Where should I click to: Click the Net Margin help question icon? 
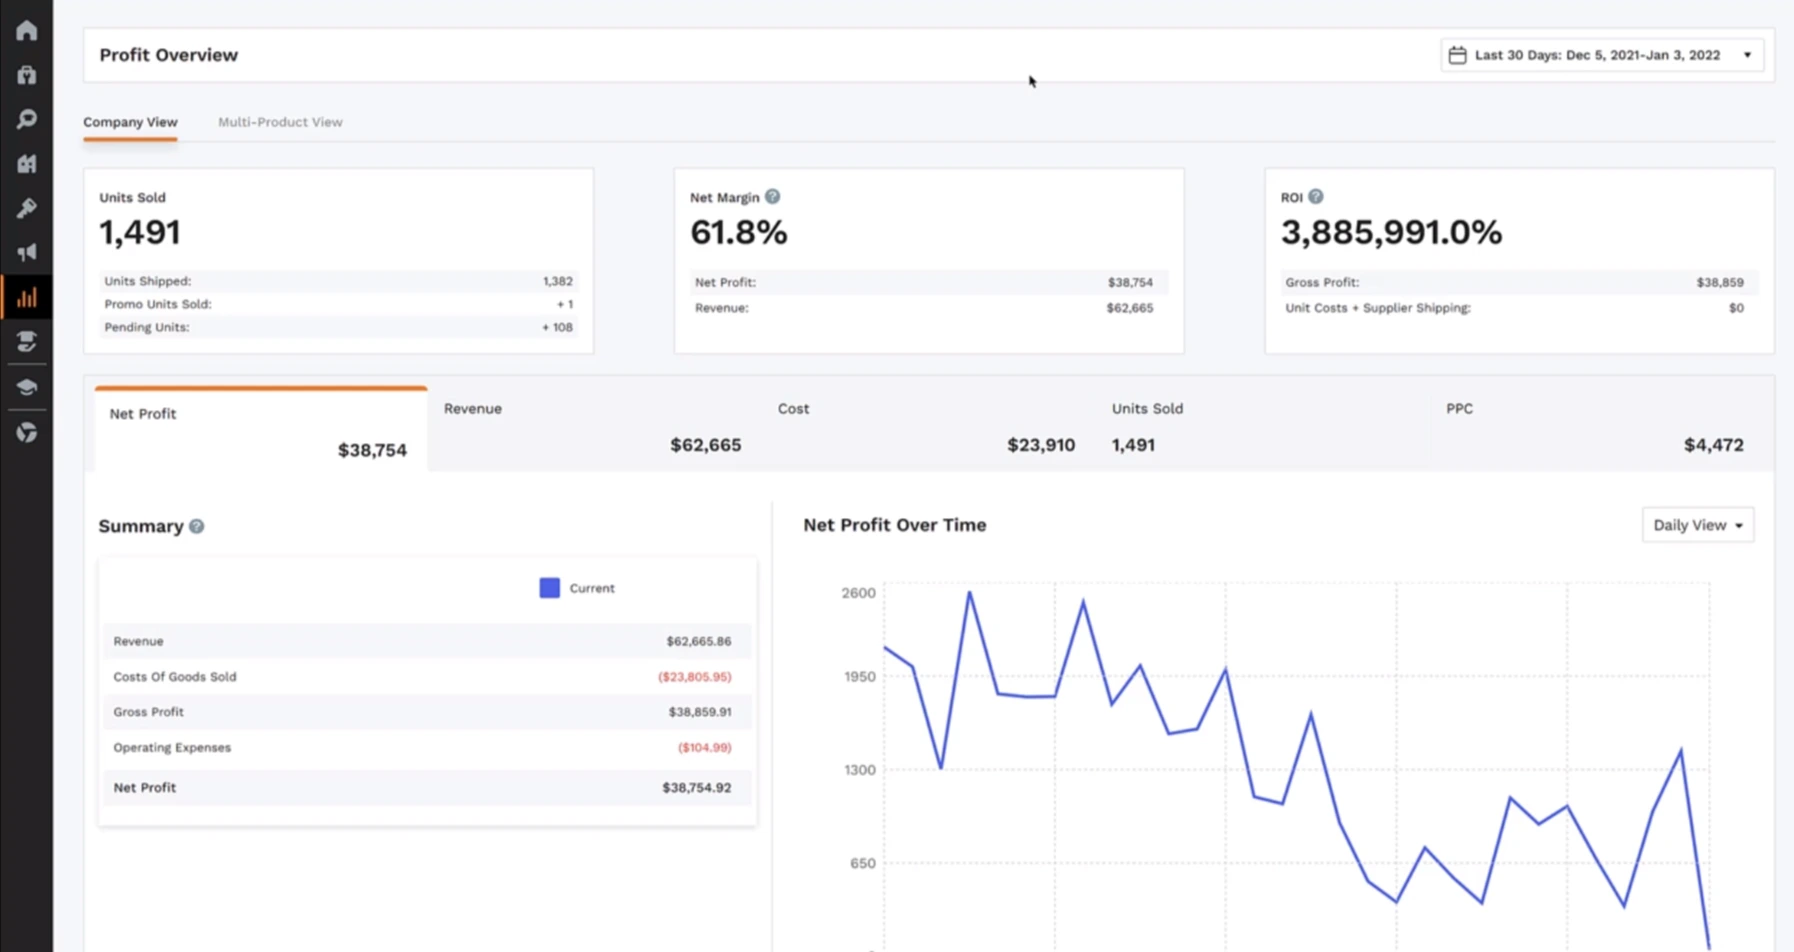coord(772,197)
